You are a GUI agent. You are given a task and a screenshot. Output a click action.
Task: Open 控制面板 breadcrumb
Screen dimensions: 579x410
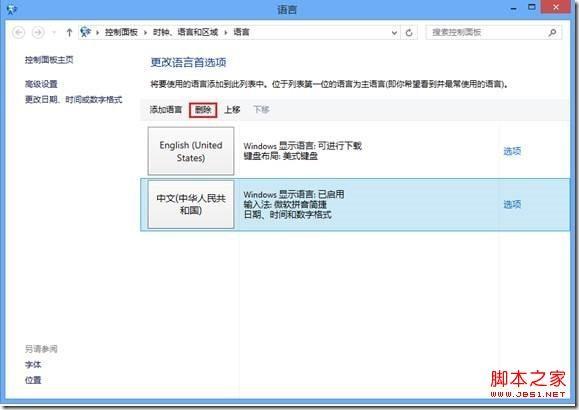(x=121, y=32)
